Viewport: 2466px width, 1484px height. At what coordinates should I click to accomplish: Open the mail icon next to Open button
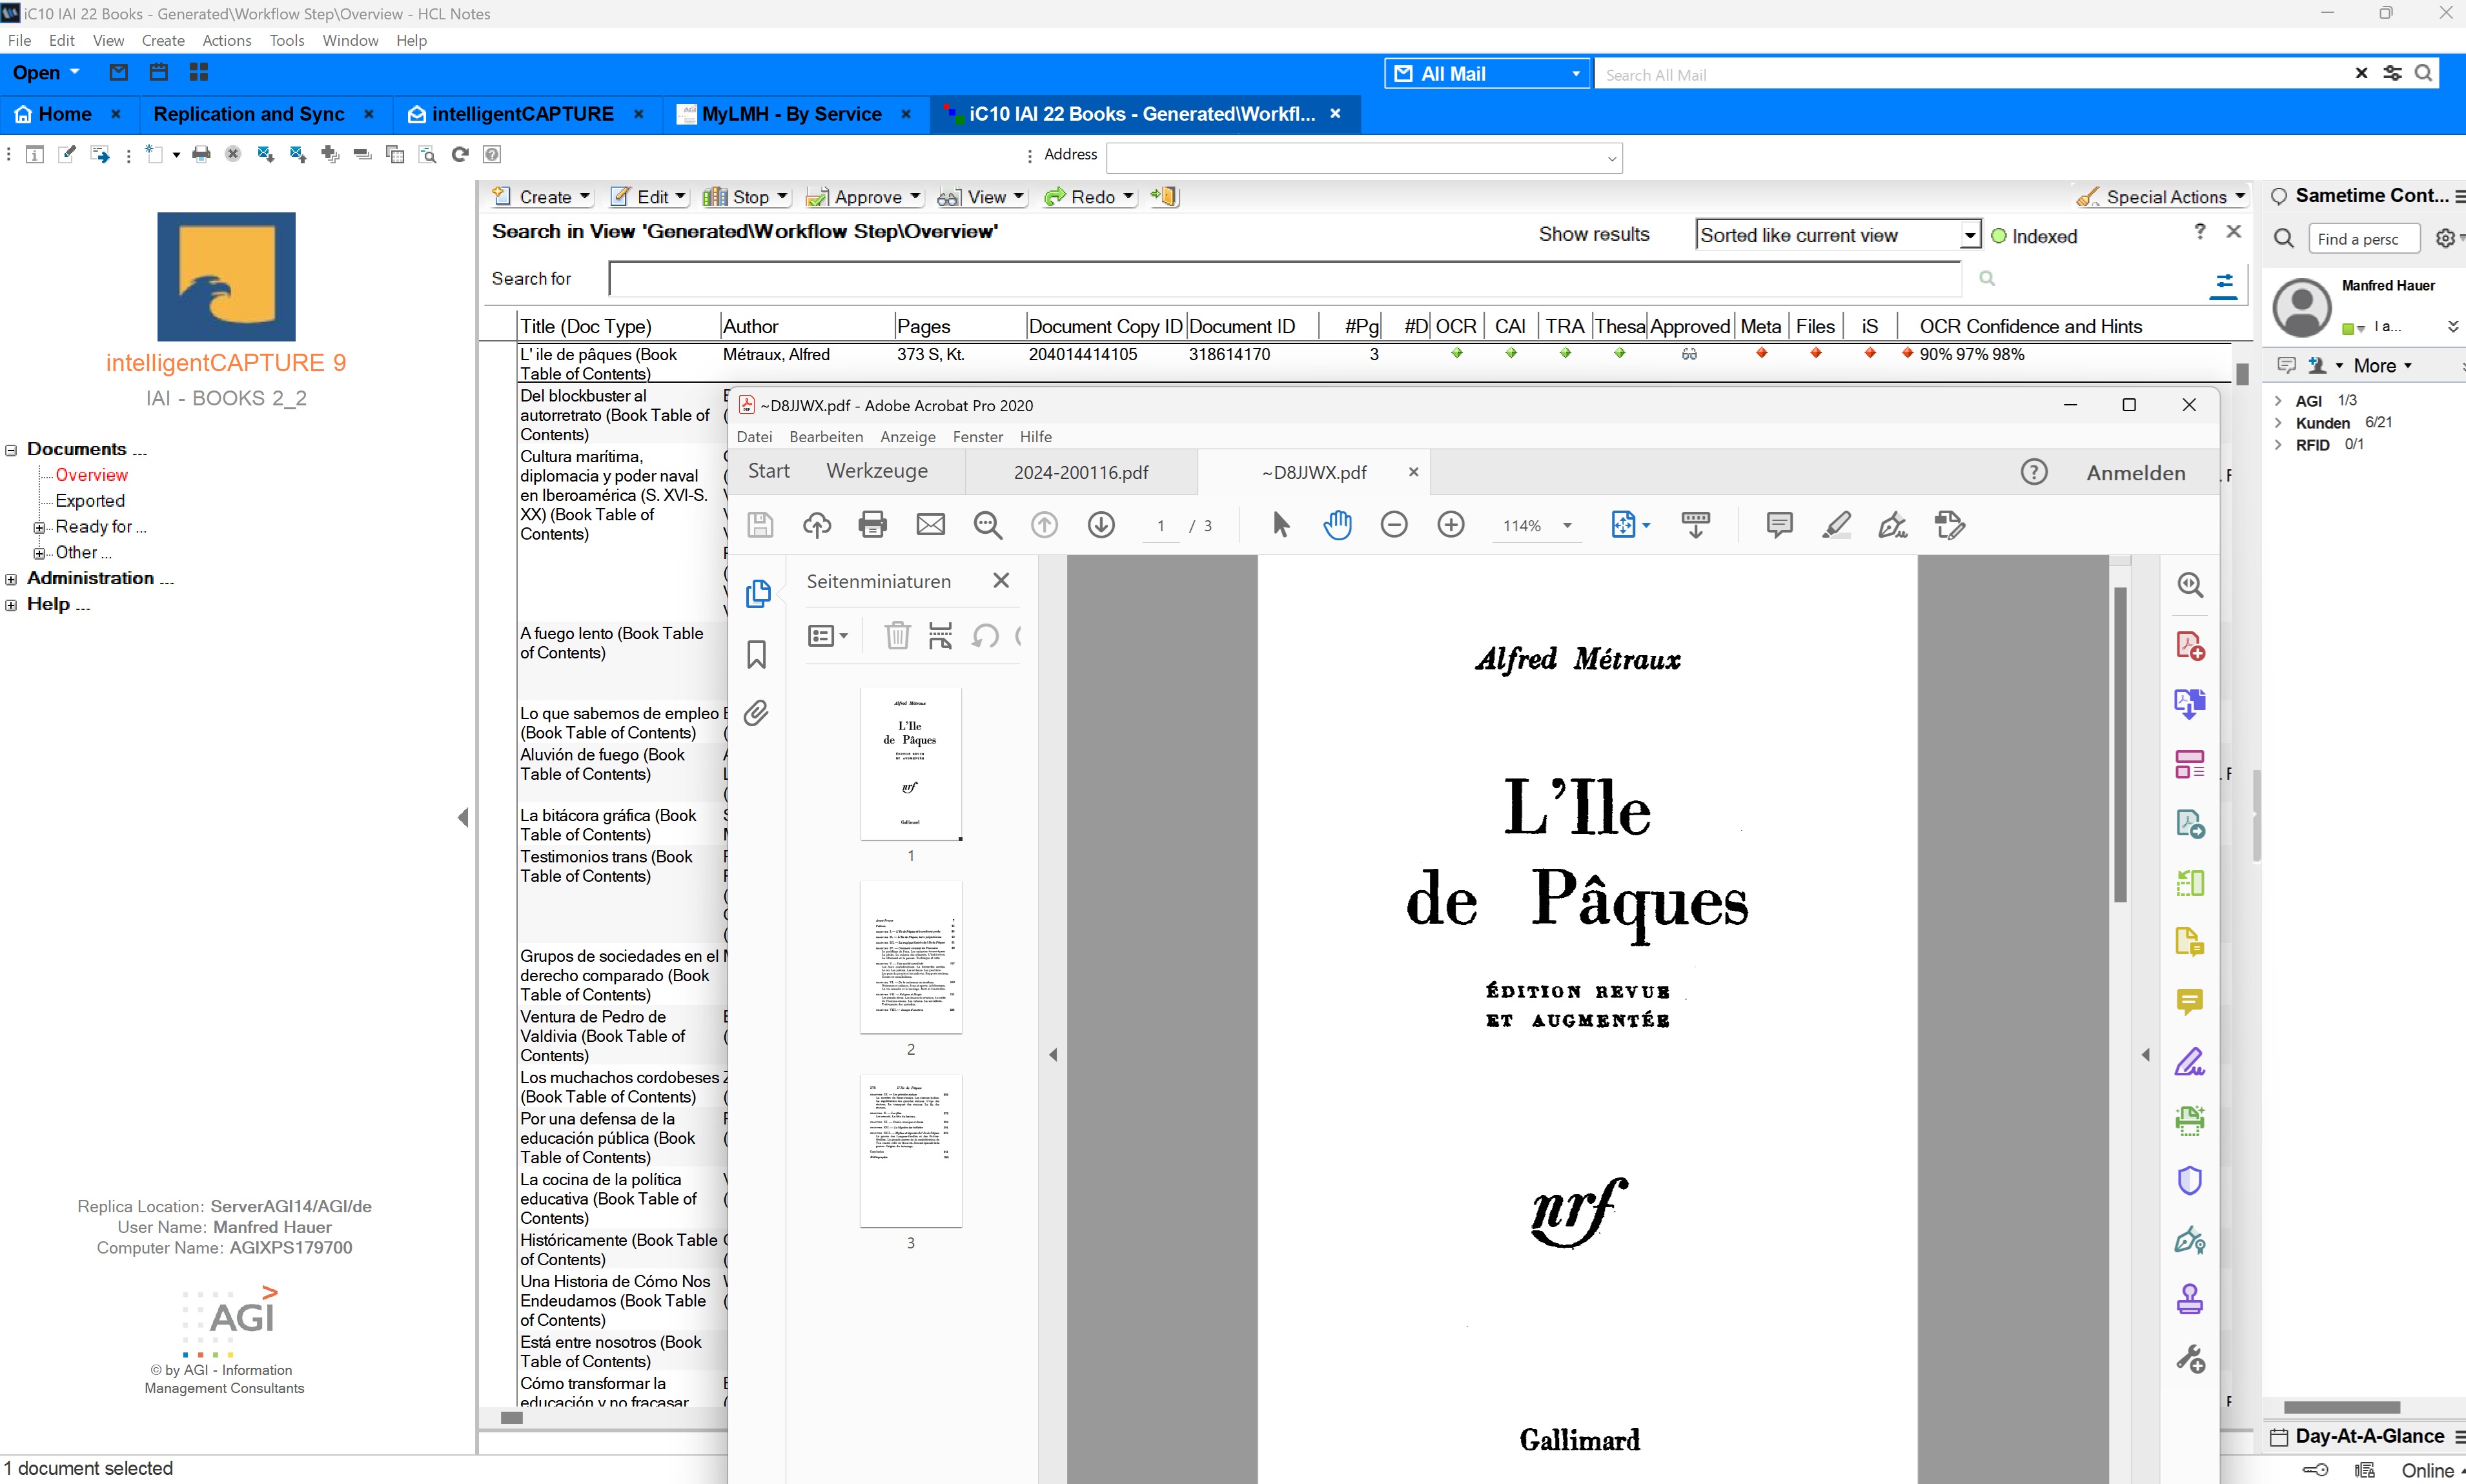click(x=119, y=72)
